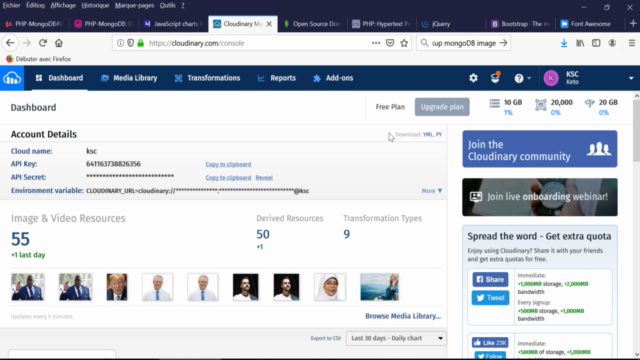
Task: Open the Fichier menu
Action: pyautogui.click(x=11, y=5)
